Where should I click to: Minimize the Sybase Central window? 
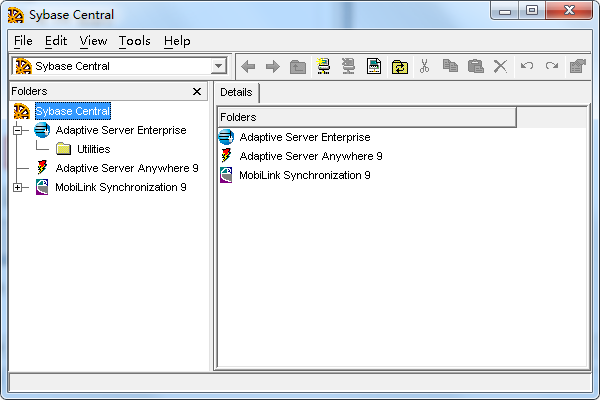[x=505, y=11]
